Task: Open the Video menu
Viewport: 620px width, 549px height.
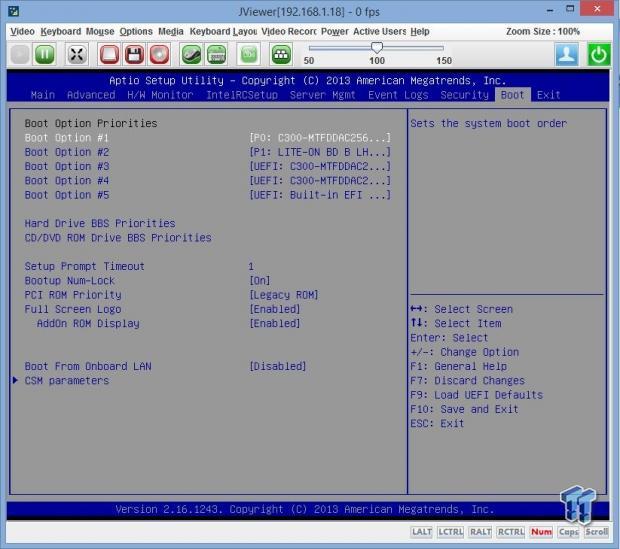Action: pos(23,31)
